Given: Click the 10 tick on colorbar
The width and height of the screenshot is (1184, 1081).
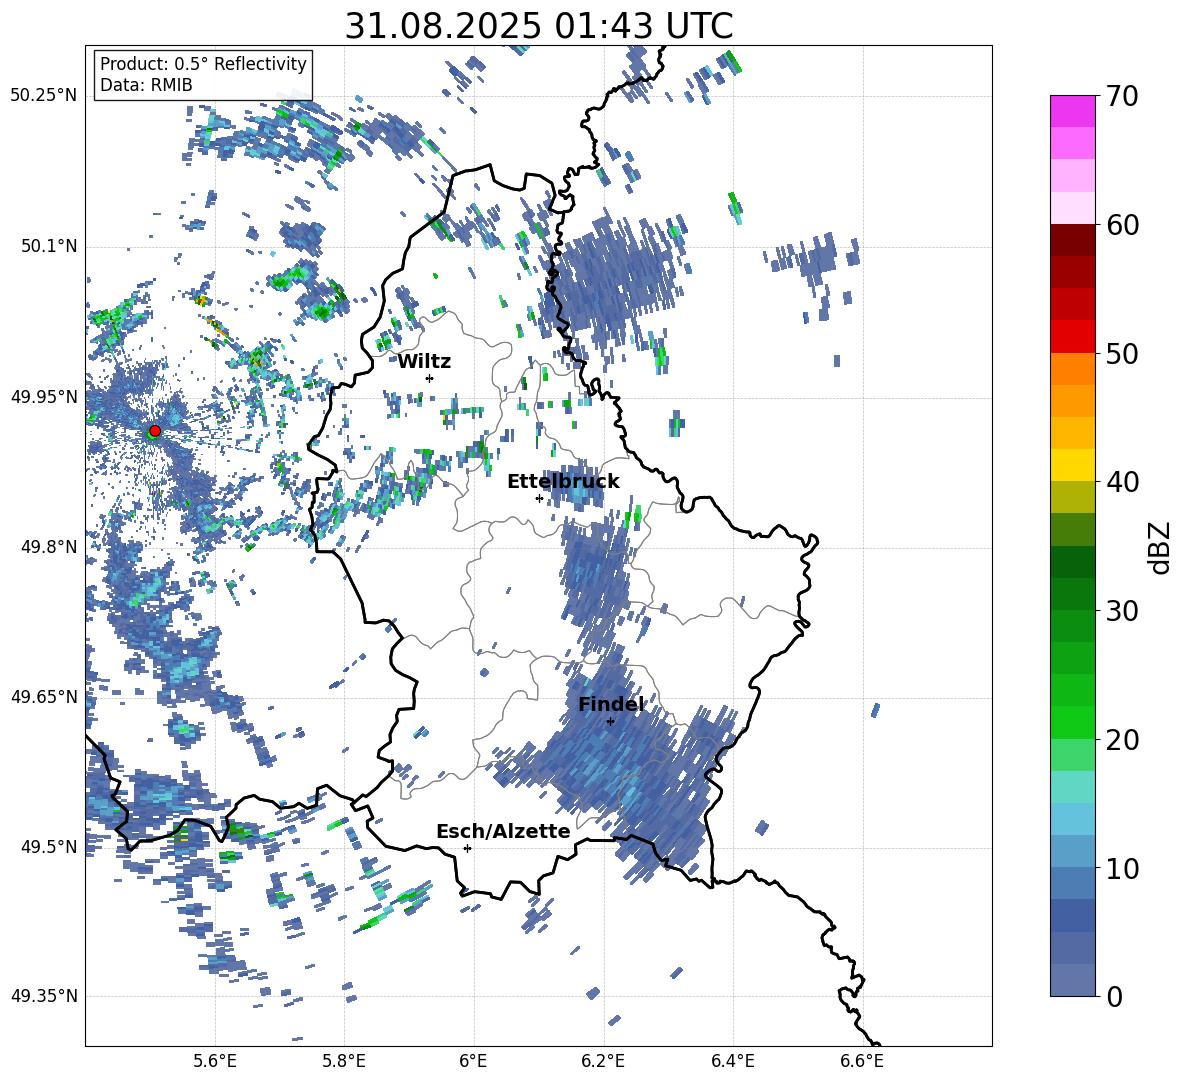Looking at the screenshot, I should pos(1123,868).
